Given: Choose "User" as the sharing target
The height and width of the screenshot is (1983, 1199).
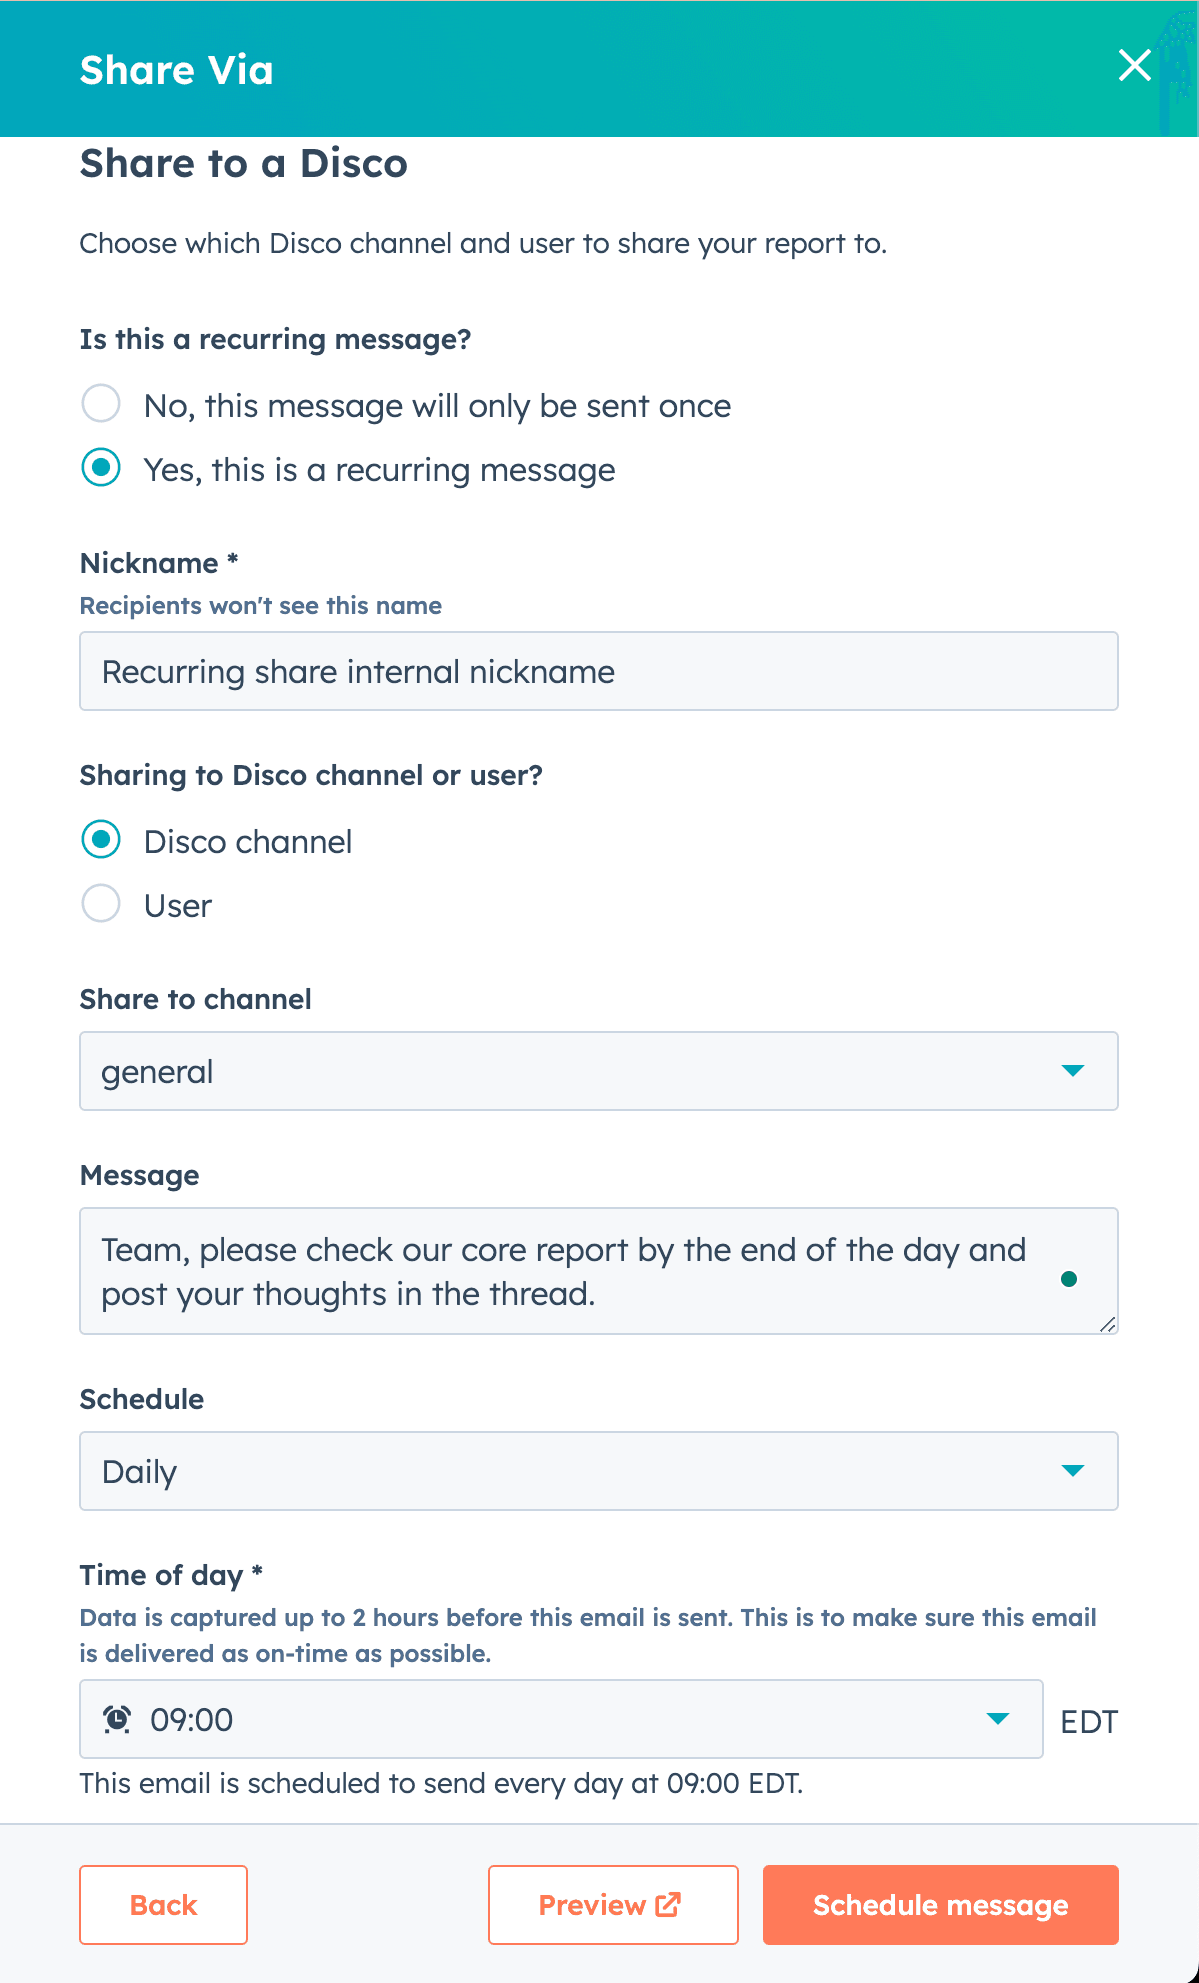Looking at the screenshot, I should pyautogui.click(x=100, y=903).
